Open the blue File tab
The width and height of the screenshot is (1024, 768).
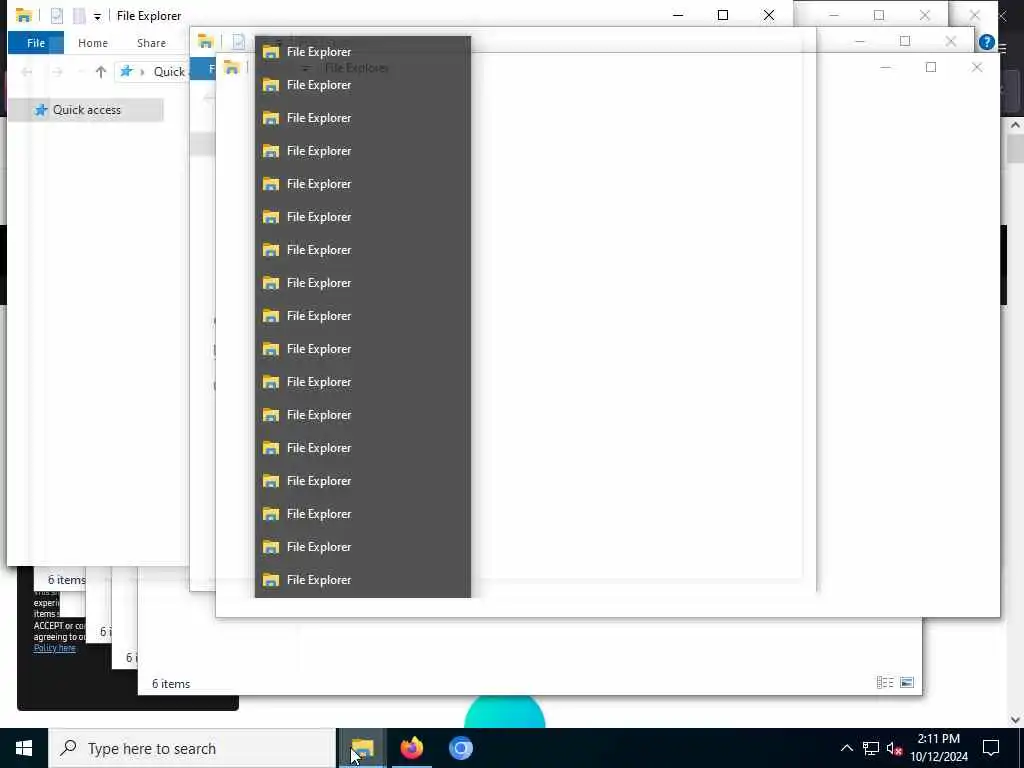[36, 43]
